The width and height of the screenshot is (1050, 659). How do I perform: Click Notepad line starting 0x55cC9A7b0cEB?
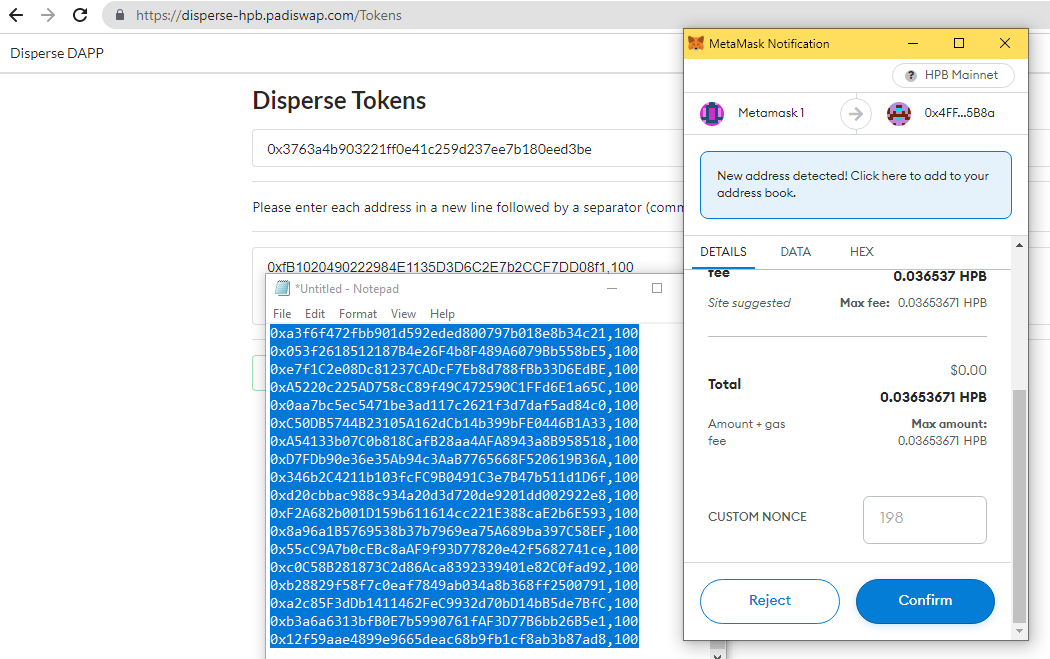point(455,549)
